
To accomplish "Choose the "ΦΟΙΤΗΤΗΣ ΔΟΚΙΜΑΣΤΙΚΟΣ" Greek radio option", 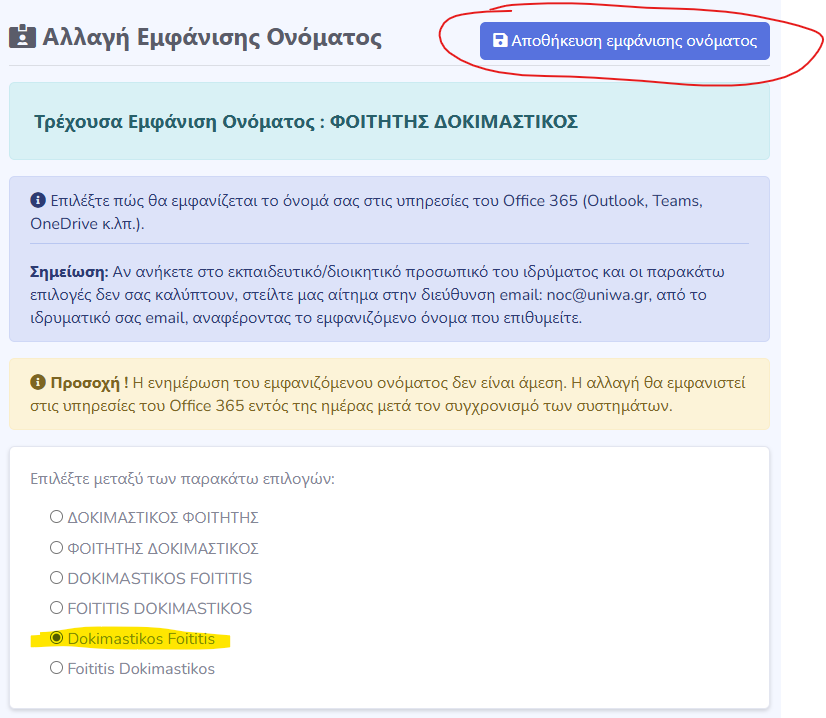I will (x=57, y=548).
